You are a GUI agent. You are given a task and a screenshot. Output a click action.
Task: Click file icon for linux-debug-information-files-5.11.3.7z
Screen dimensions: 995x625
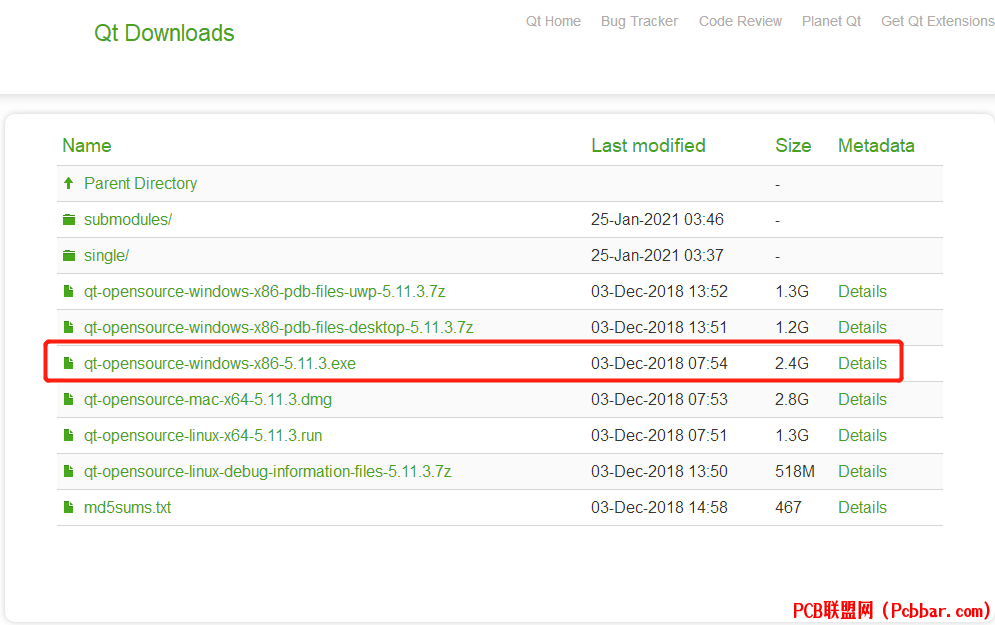69,471
